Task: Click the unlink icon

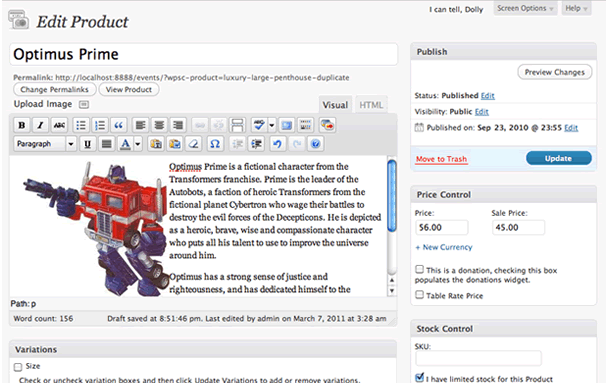Action: coord(218,125)
